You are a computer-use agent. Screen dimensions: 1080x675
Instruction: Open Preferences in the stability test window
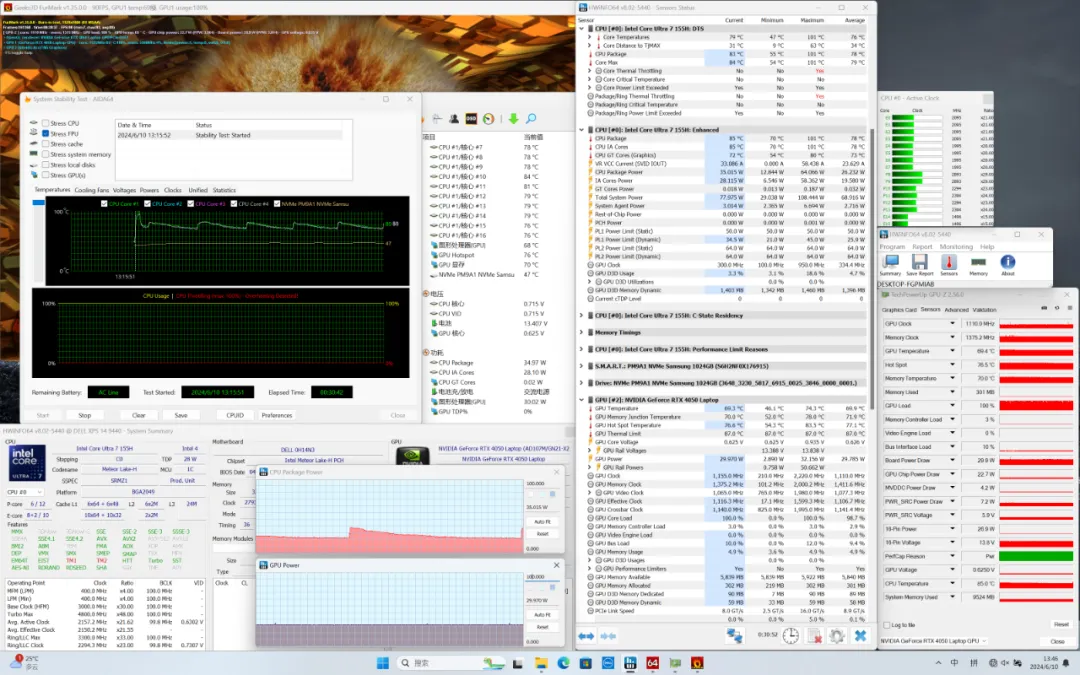click(277, 415)
